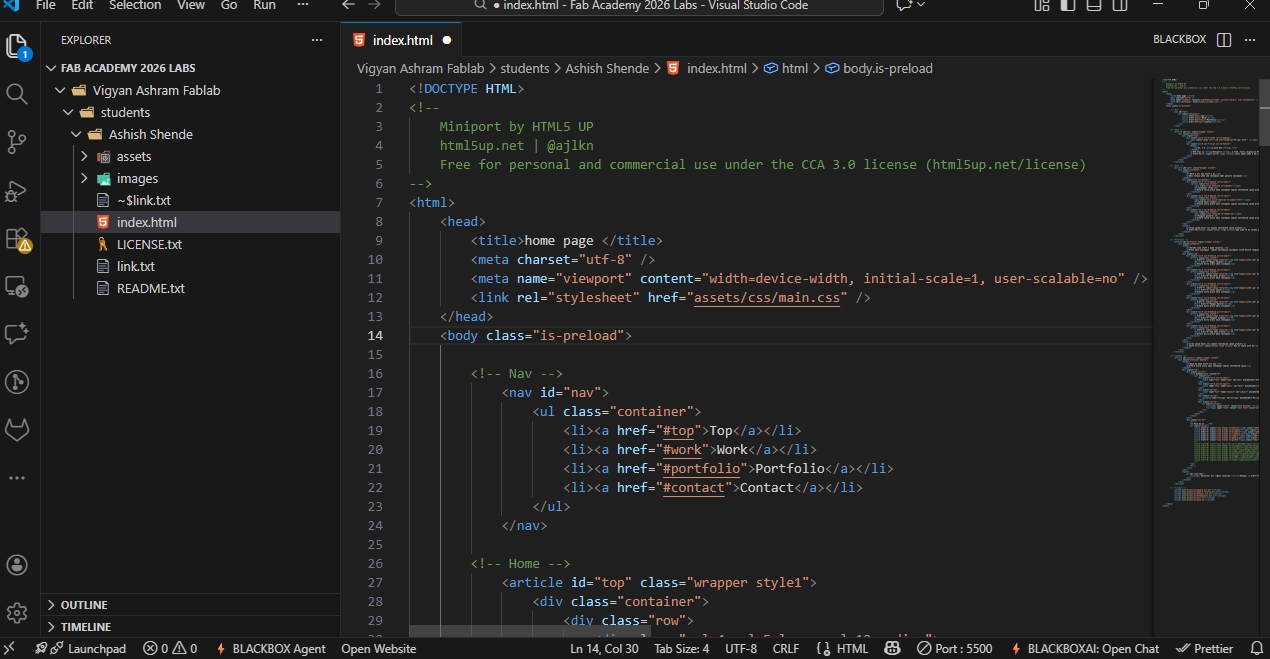
Task: Open the File menu
Action: [46, 5]
